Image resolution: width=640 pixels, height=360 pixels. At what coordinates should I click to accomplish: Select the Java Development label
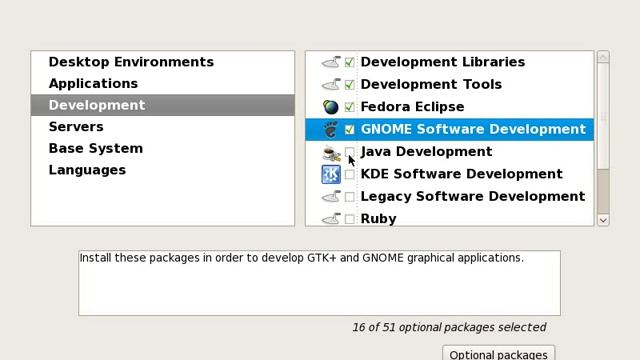coord(426,152)
